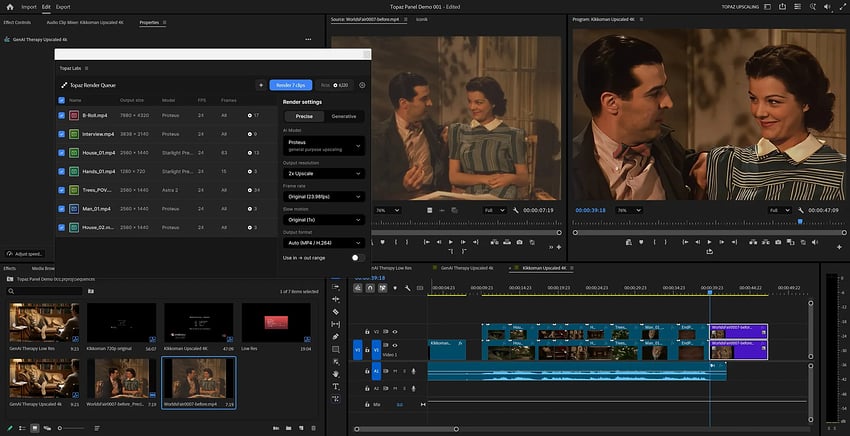Add a marker in the timeline header

[x=395, y=288]
